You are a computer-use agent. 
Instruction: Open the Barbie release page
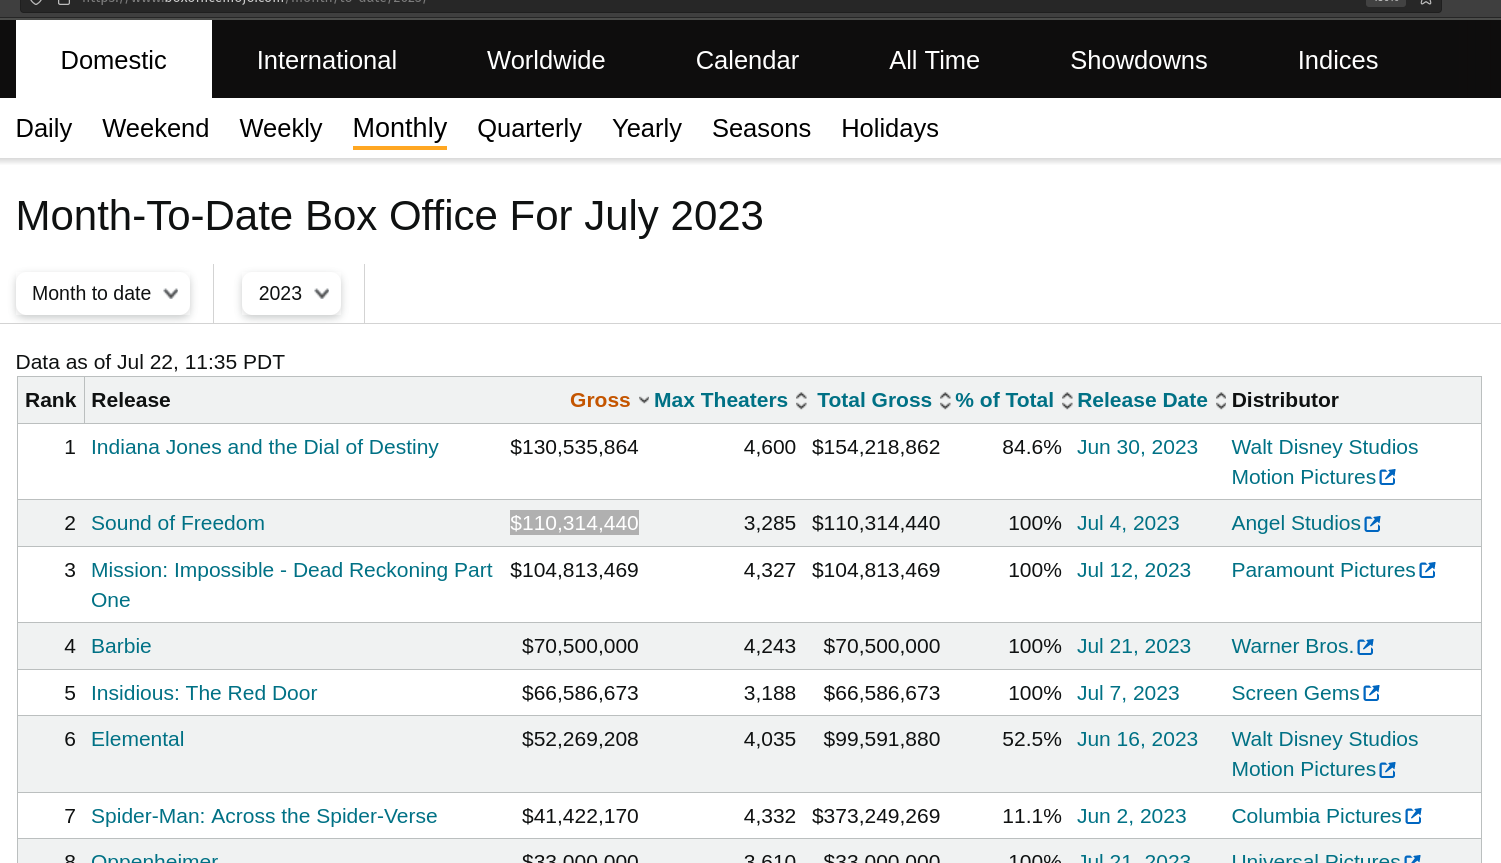click(x=121, y=646)
